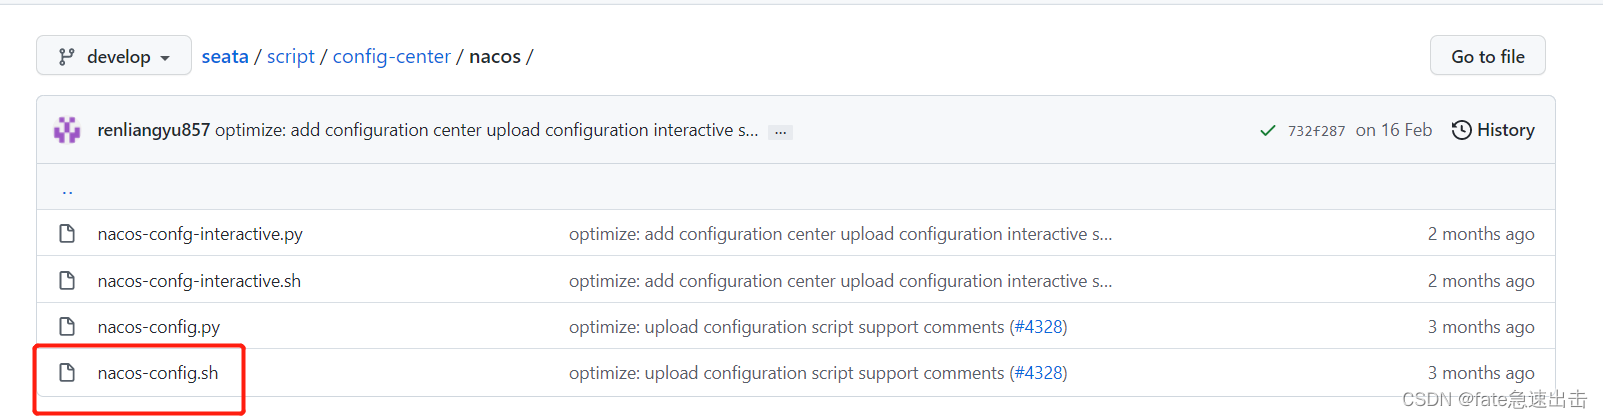Viewport: 1603px width, 418px height.
Task: Open config-center breadcrumb link
Action: tap(391, 57)
